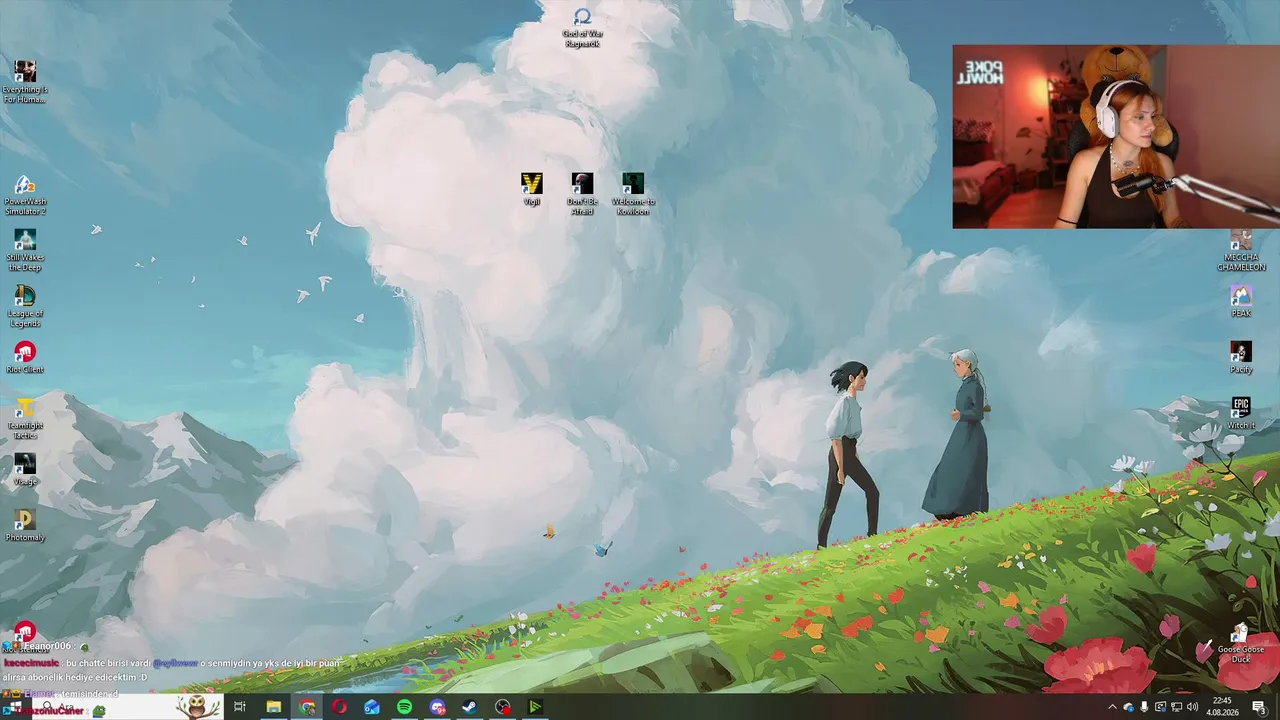
Task: Select the Teamfight Tactics desktop icon
Action: 25,418
